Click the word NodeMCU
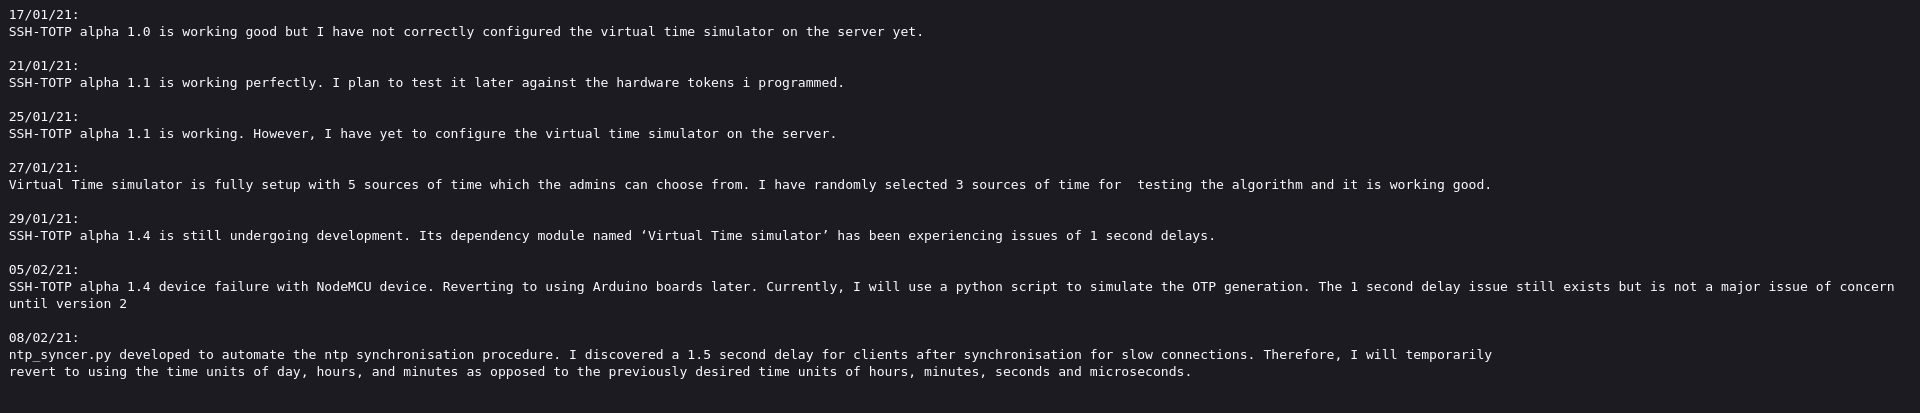 coord(344,287)
